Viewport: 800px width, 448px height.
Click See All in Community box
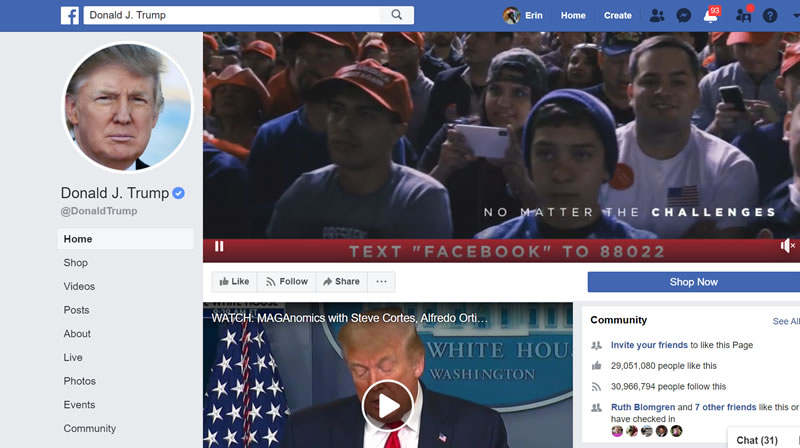coord(786,321)
